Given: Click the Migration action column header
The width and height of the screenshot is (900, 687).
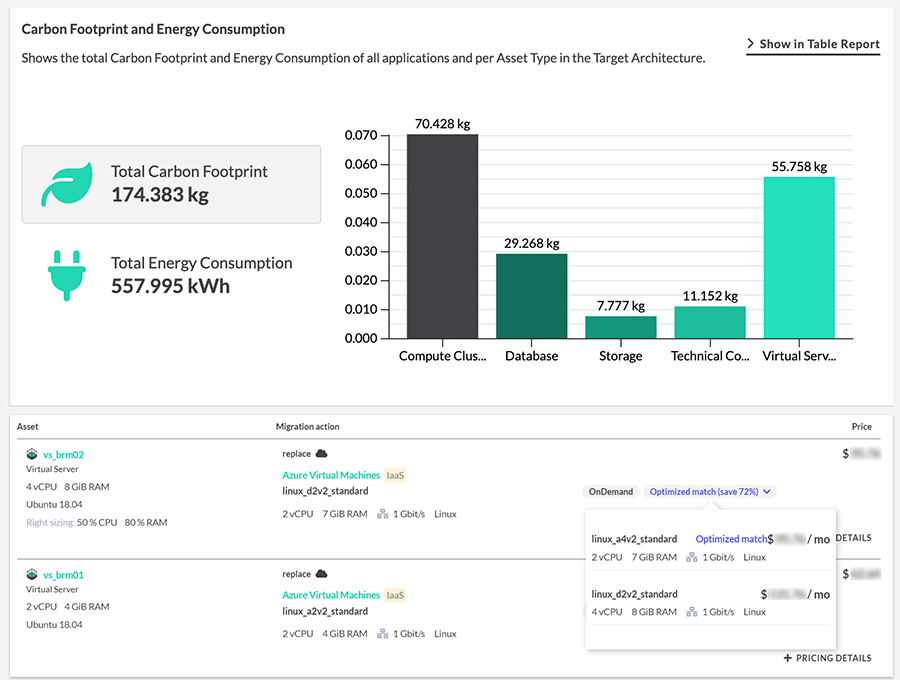Looking at the screenshot, I should (308, 426).
